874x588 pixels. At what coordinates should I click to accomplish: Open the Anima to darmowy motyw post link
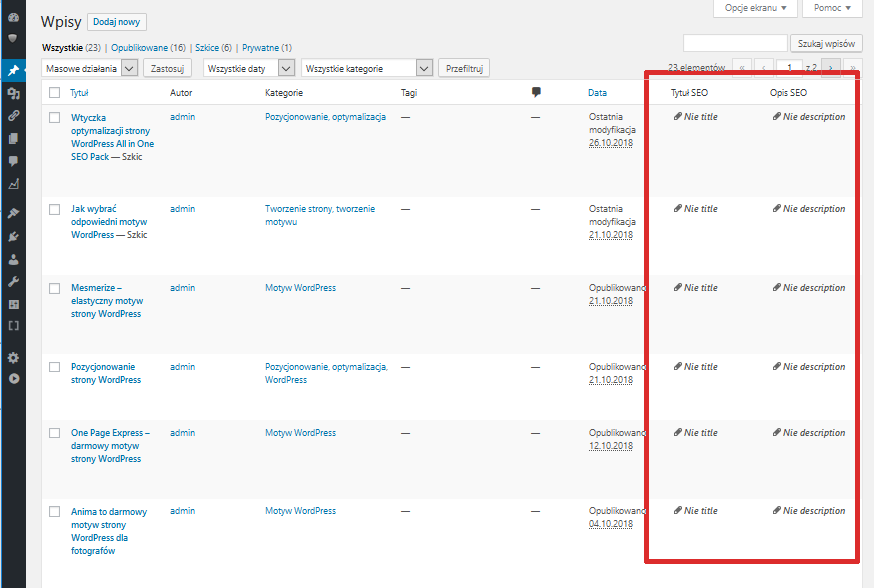click(109, 531)
